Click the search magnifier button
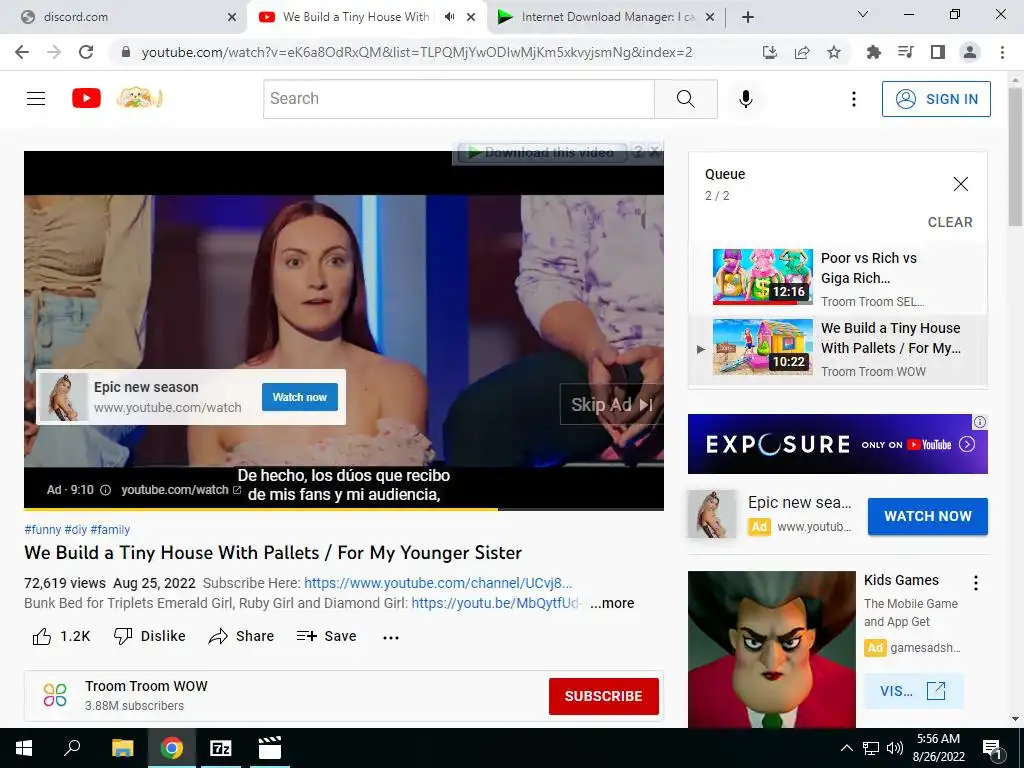This screenshot has height=768, width=1024. point(686,99)
